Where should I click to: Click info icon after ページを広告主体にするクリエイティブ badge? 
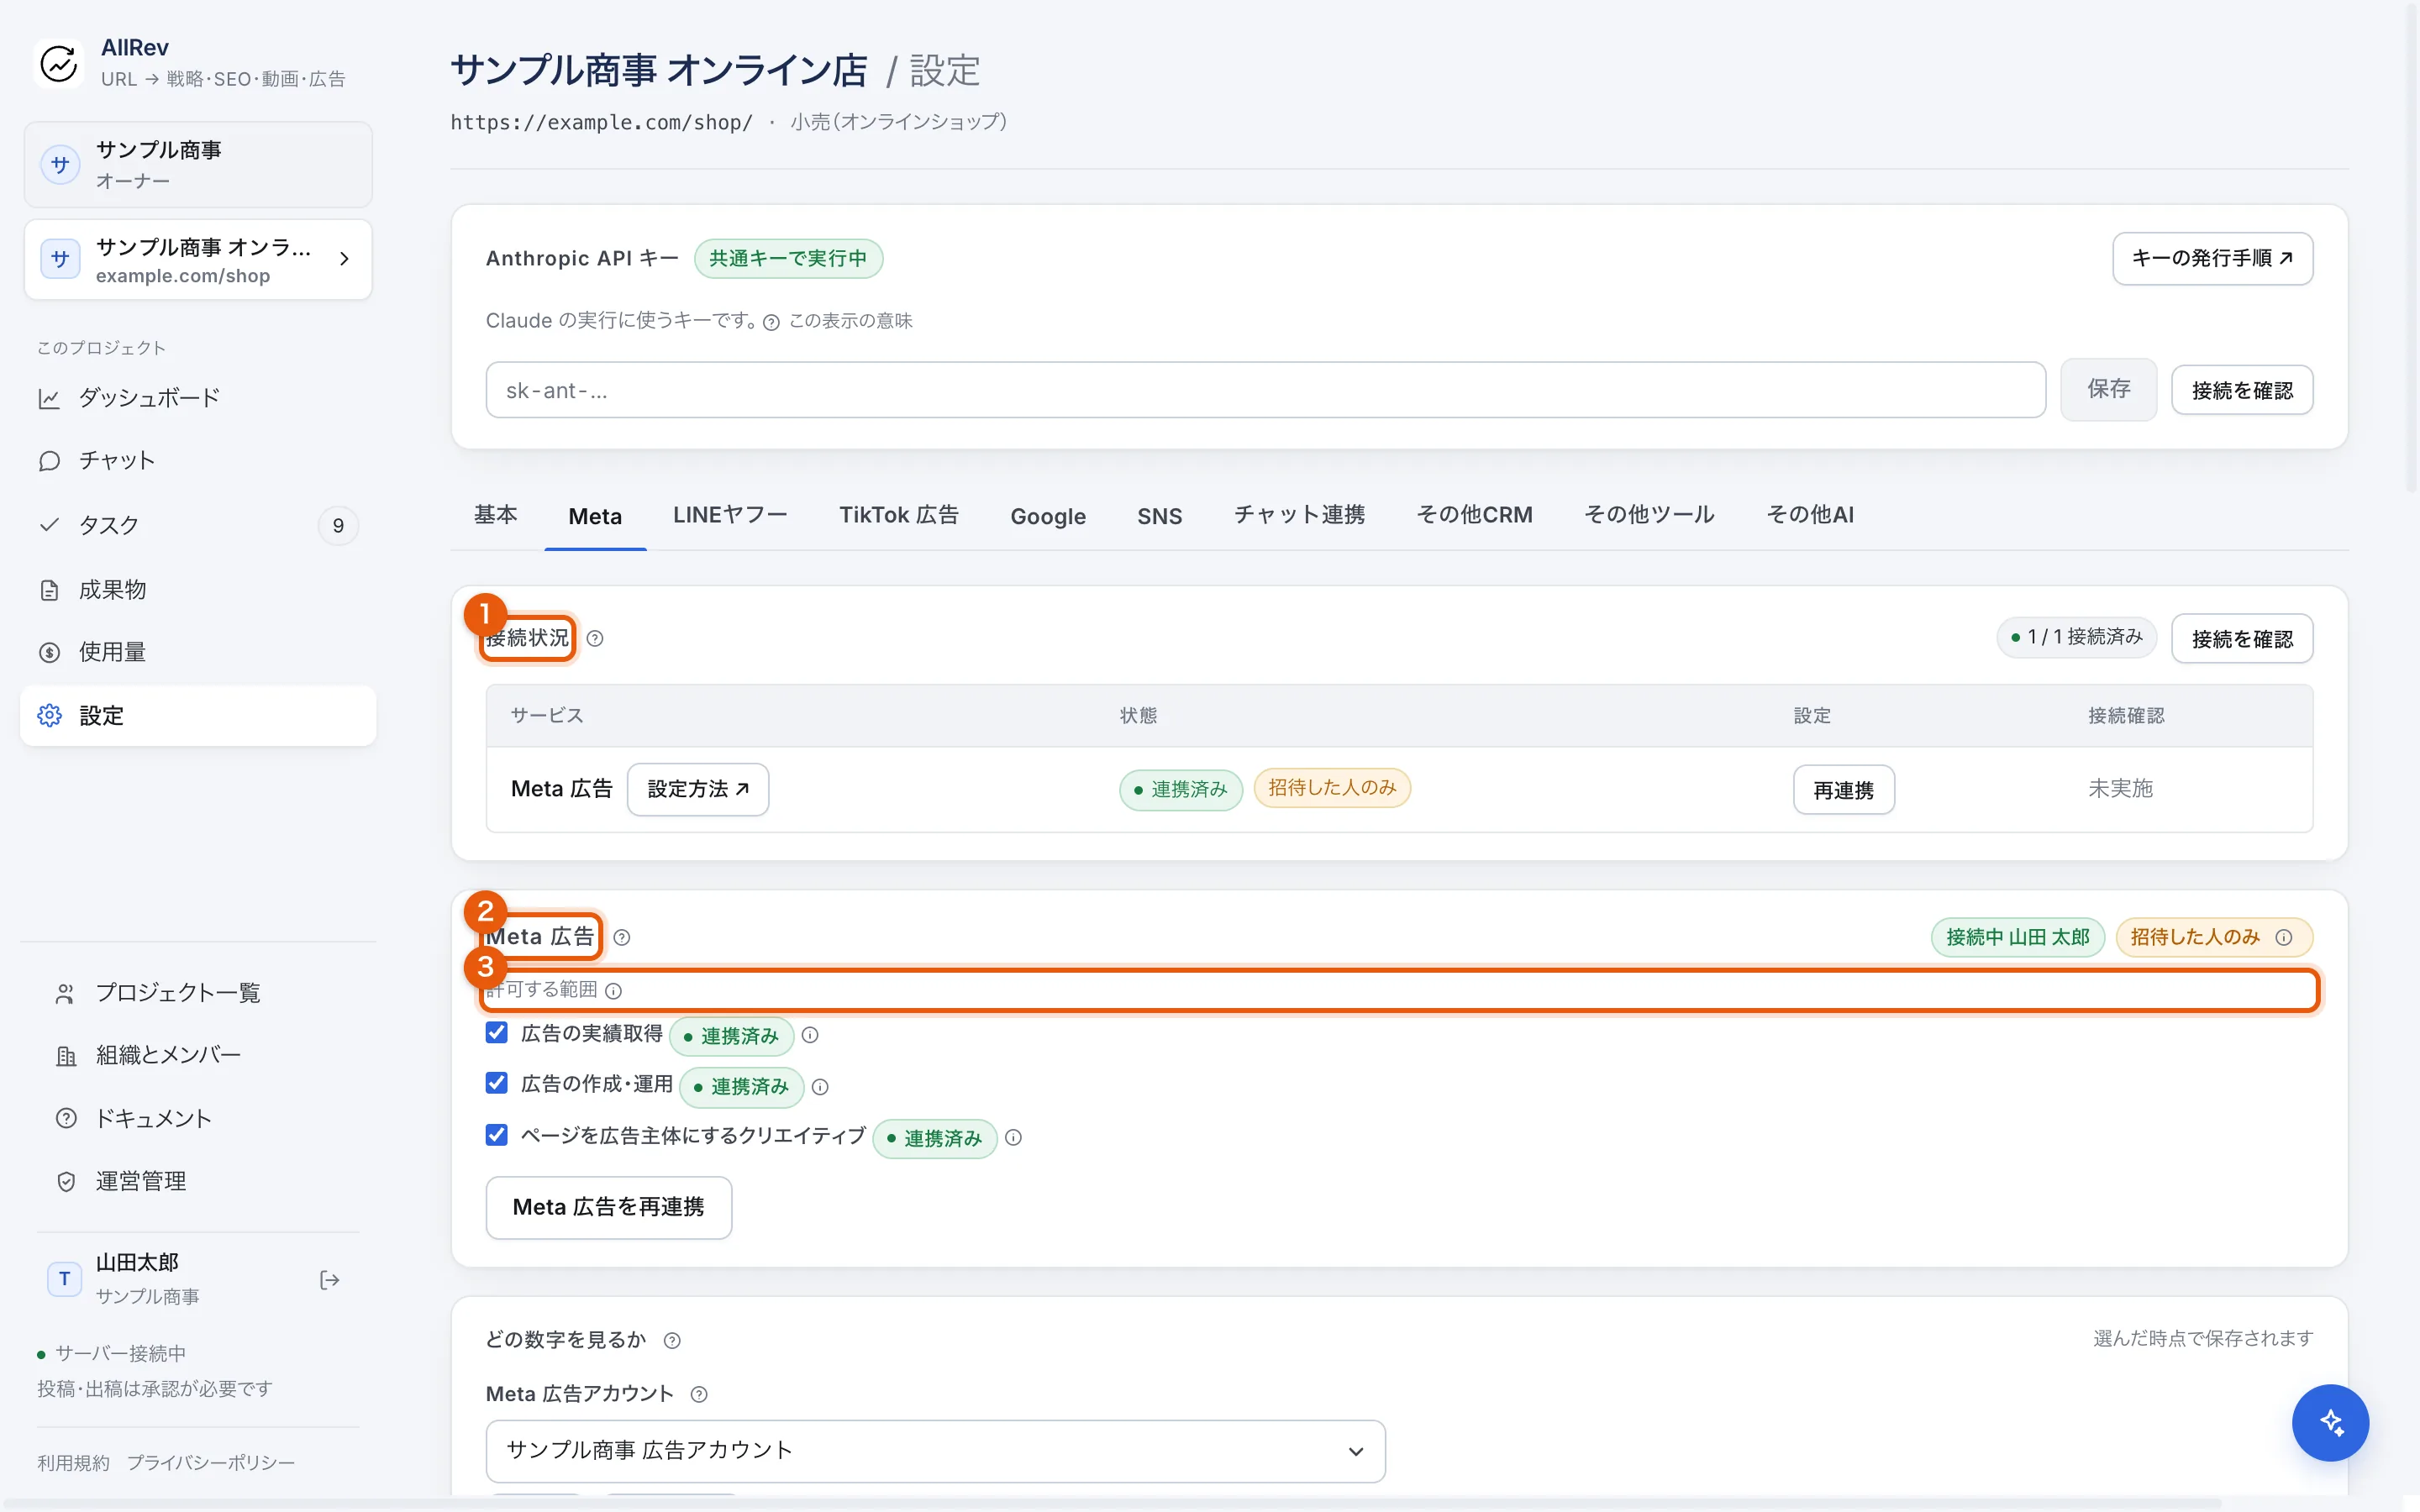click(1013, 1138)
